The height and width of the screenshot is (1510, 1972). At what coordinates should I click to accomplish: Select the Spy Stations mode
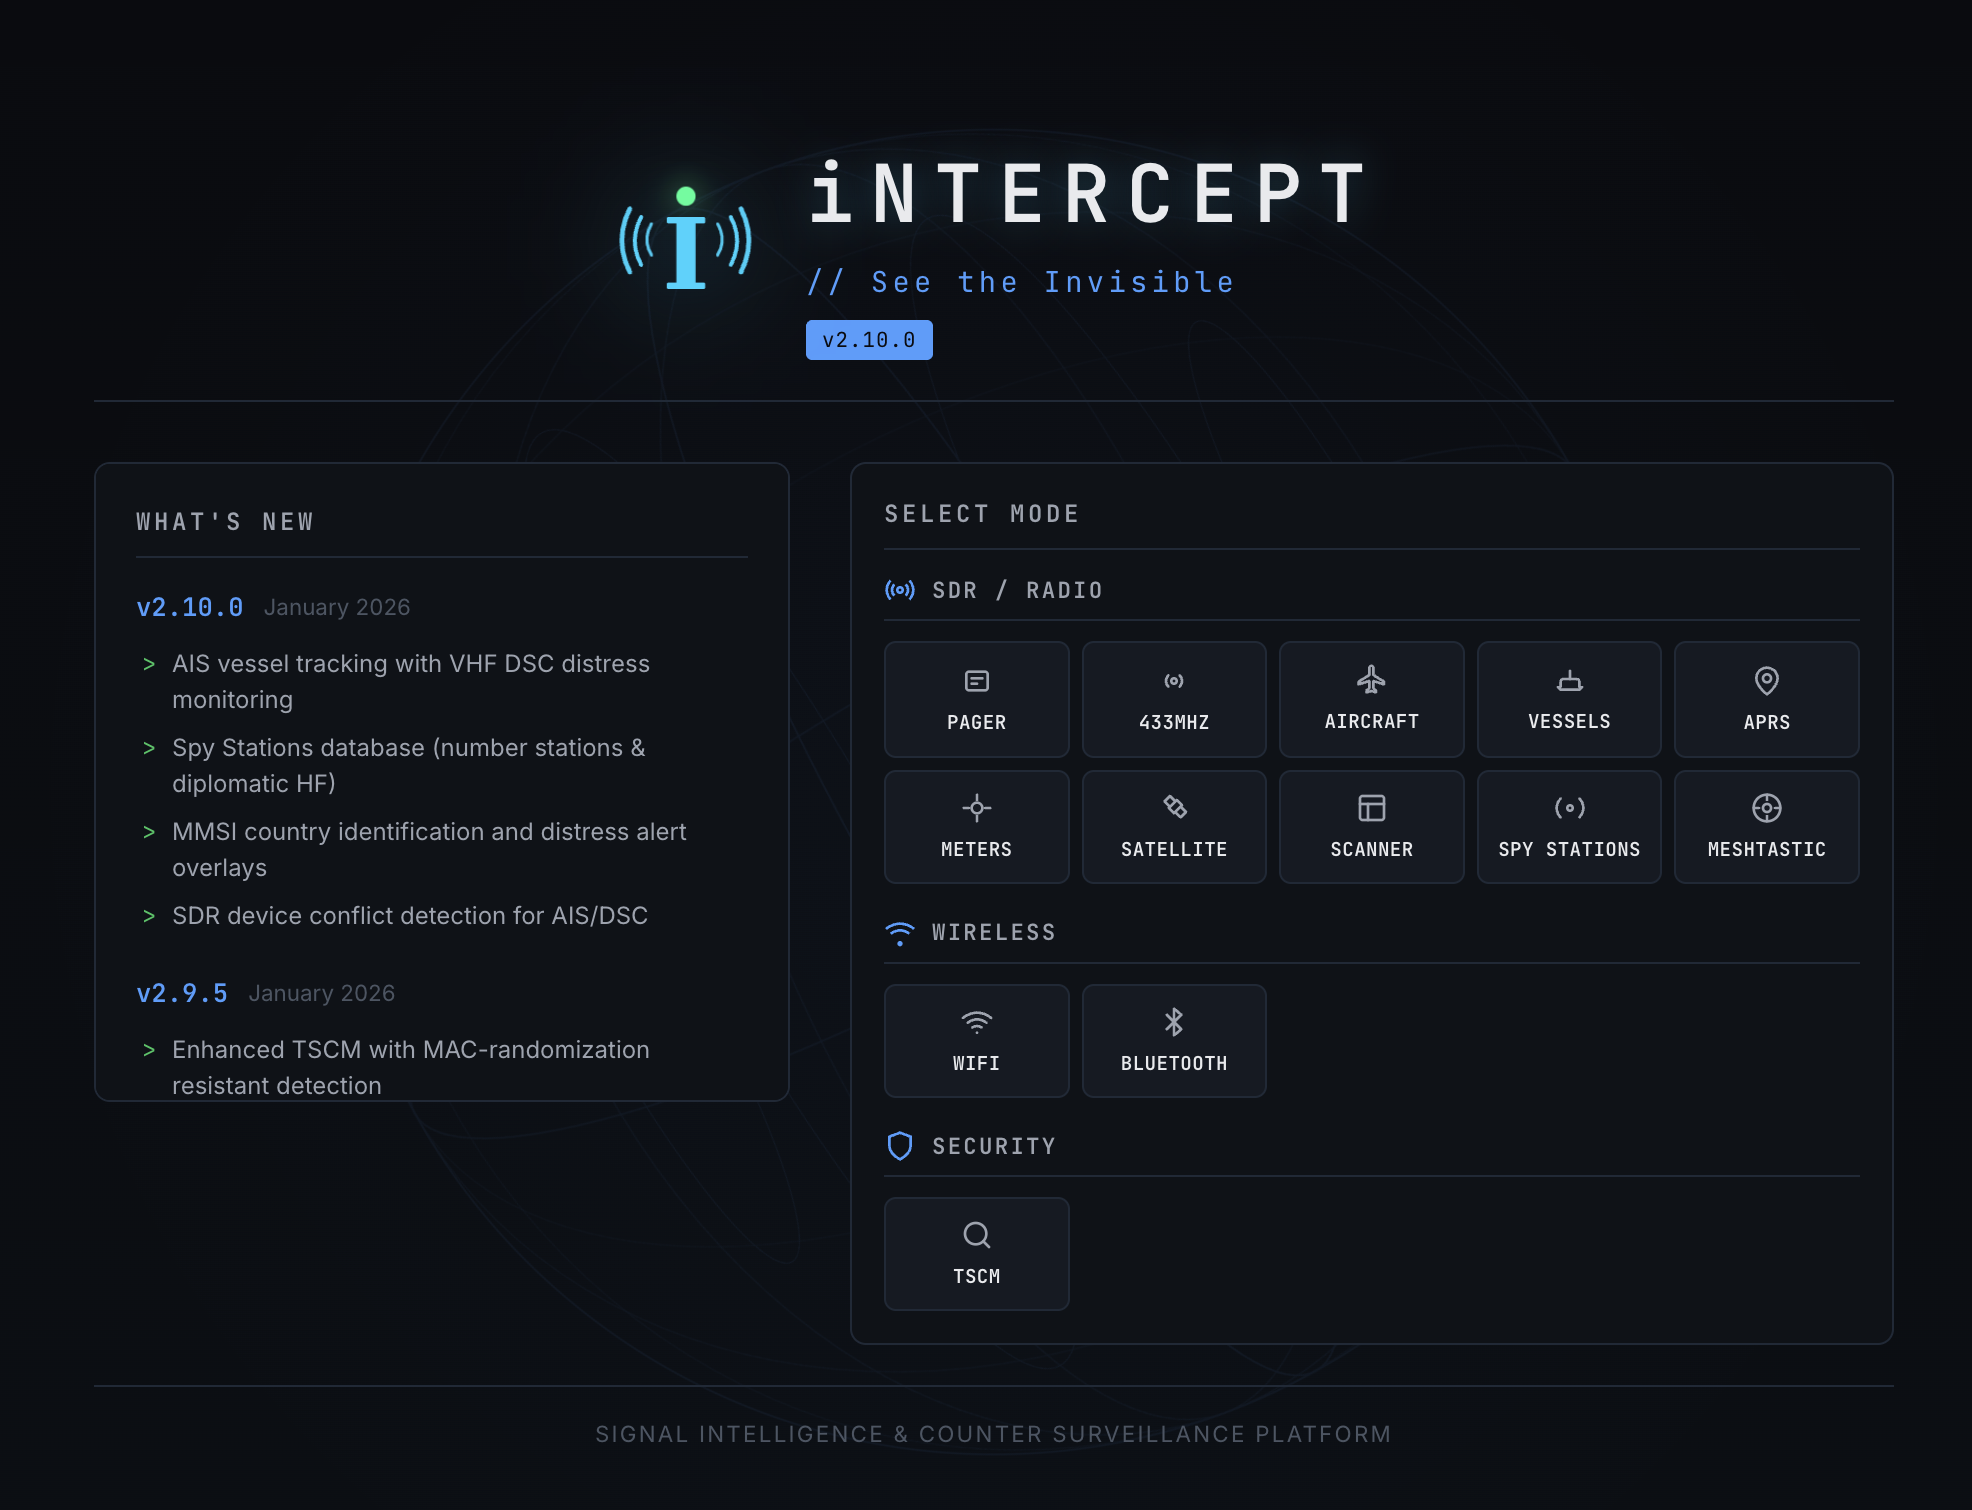click(x=1568, y=827)
